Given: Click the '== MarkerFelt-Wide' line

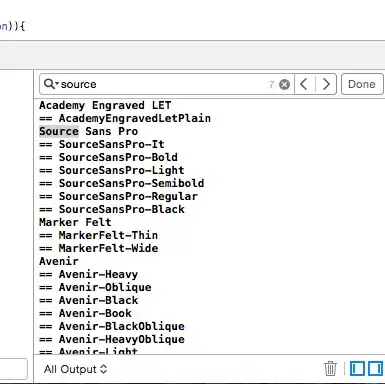Looking at the screenshot, I should click(x=98, y=248).
